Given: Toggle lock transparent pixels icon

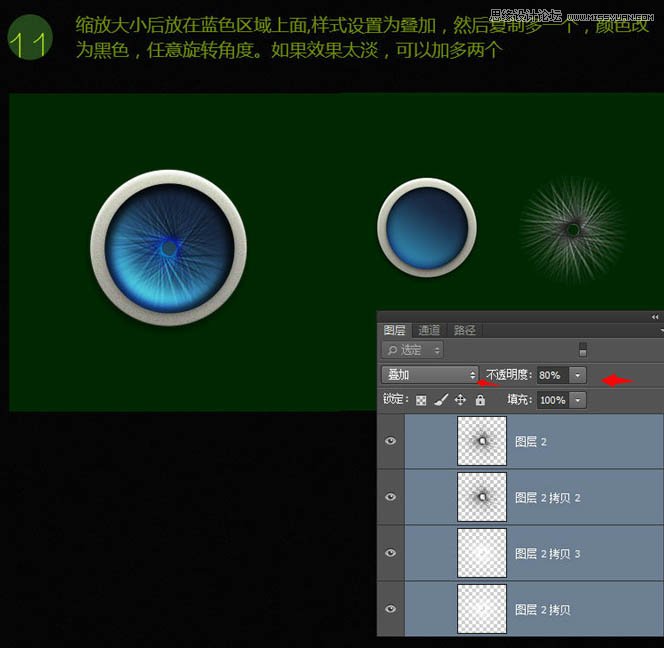Looking at the screenshot, I should 421,401.
